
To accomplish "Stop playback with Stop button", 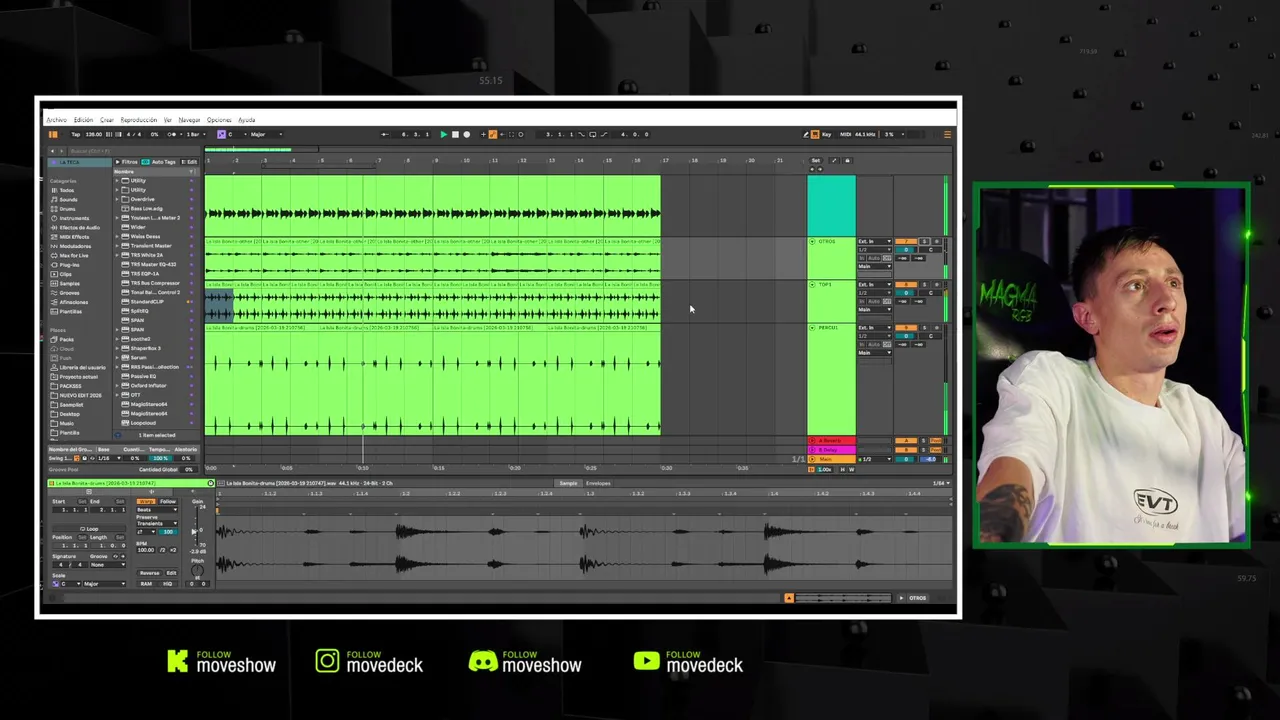I will [455, 134].
